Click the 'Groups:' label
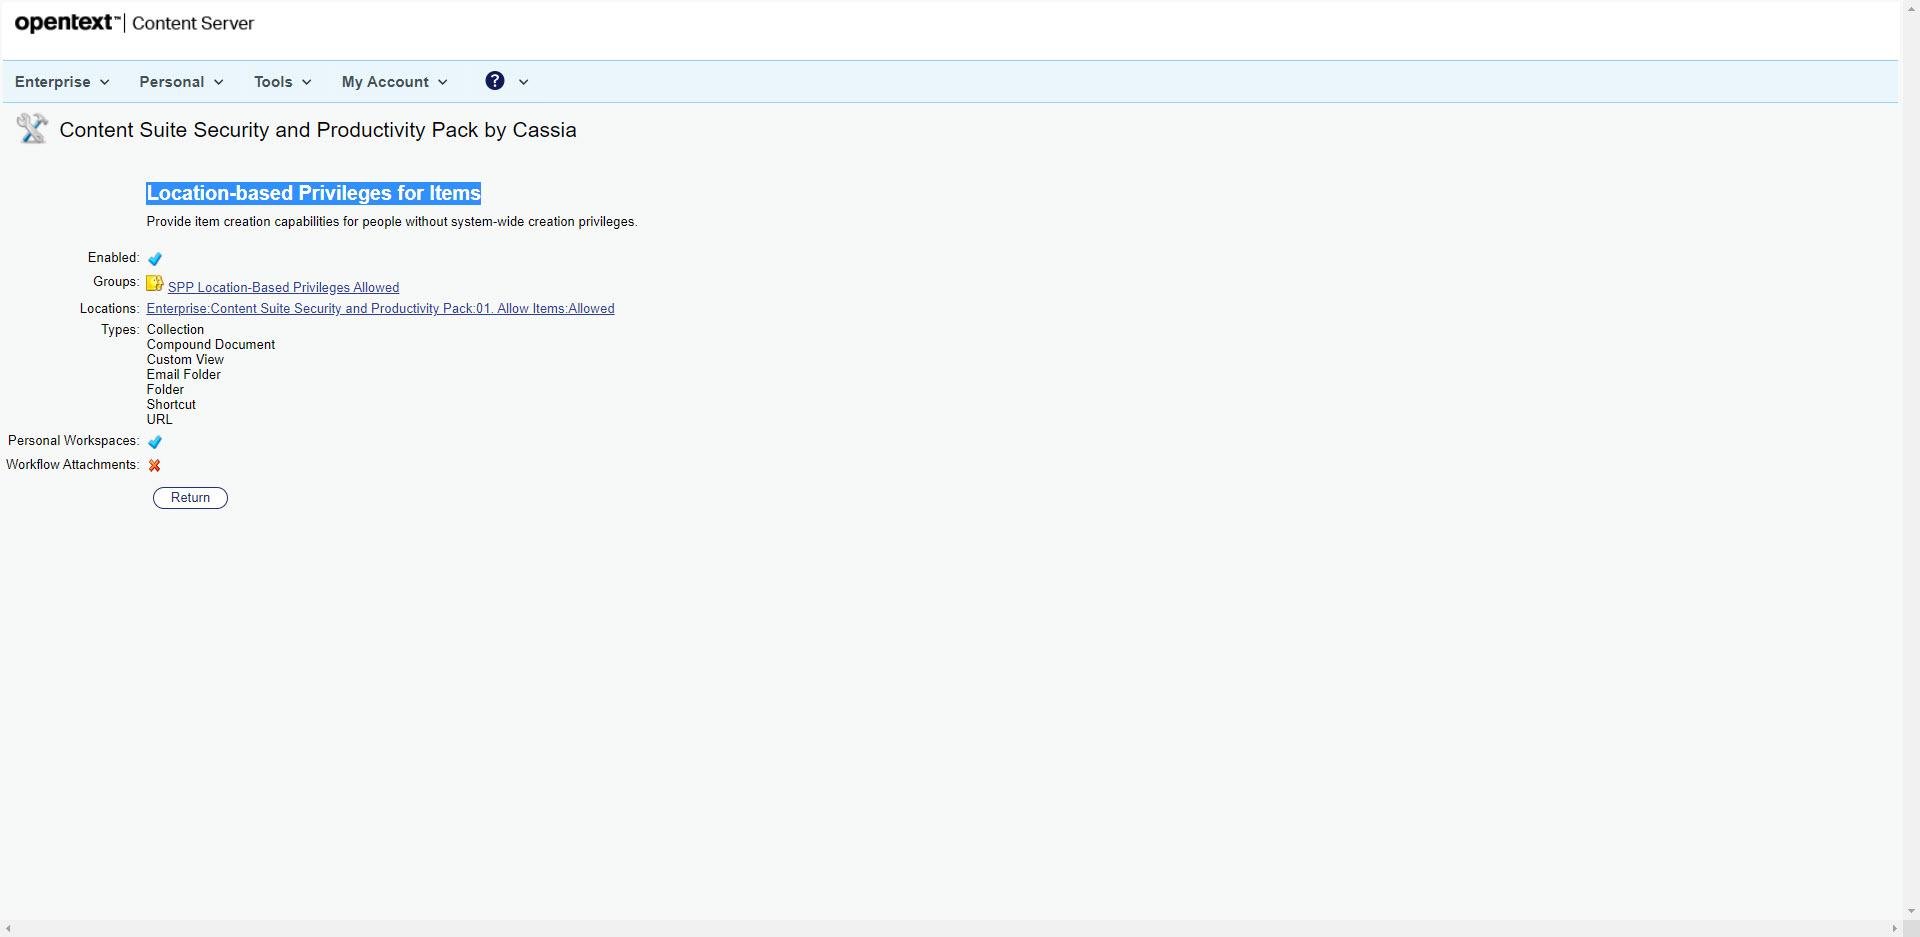1920x937 pixels. [116, 282]
